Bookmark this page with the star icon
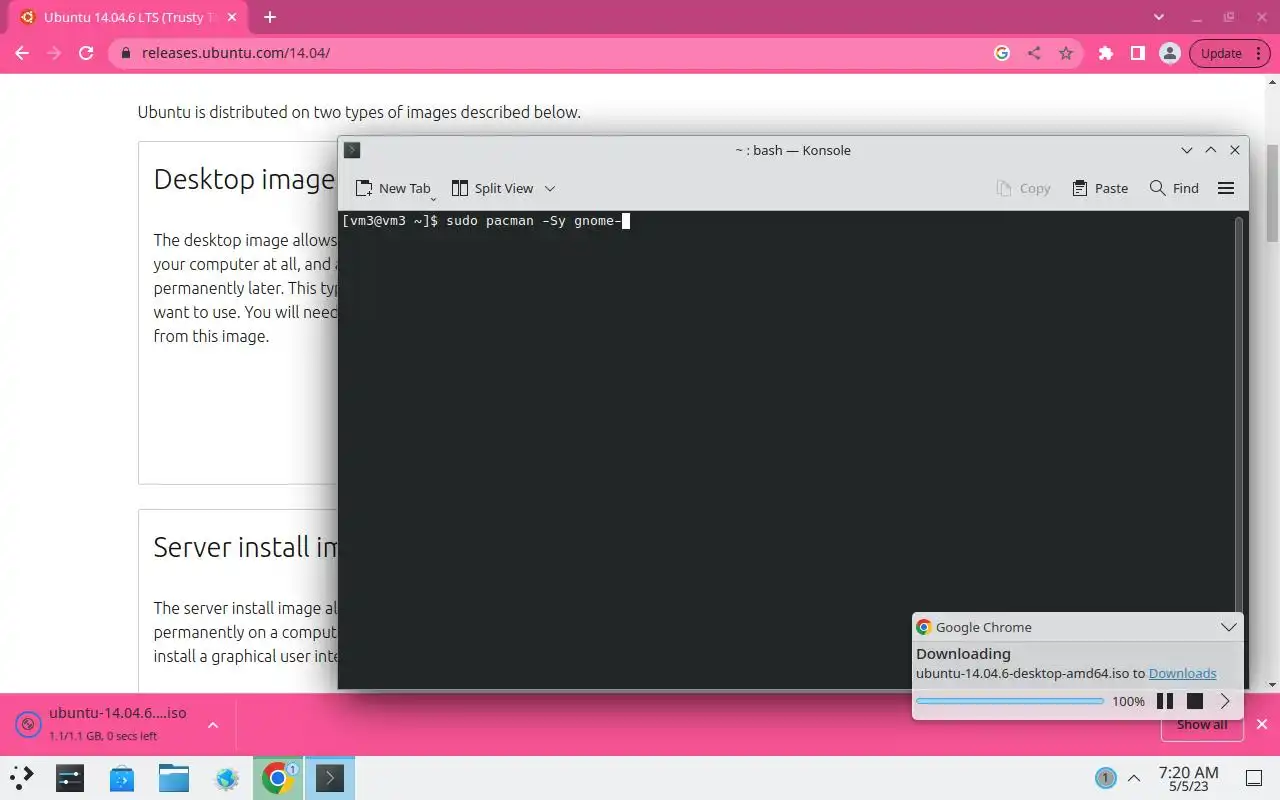The image size is (1280, 800). tap(1066, 53)
